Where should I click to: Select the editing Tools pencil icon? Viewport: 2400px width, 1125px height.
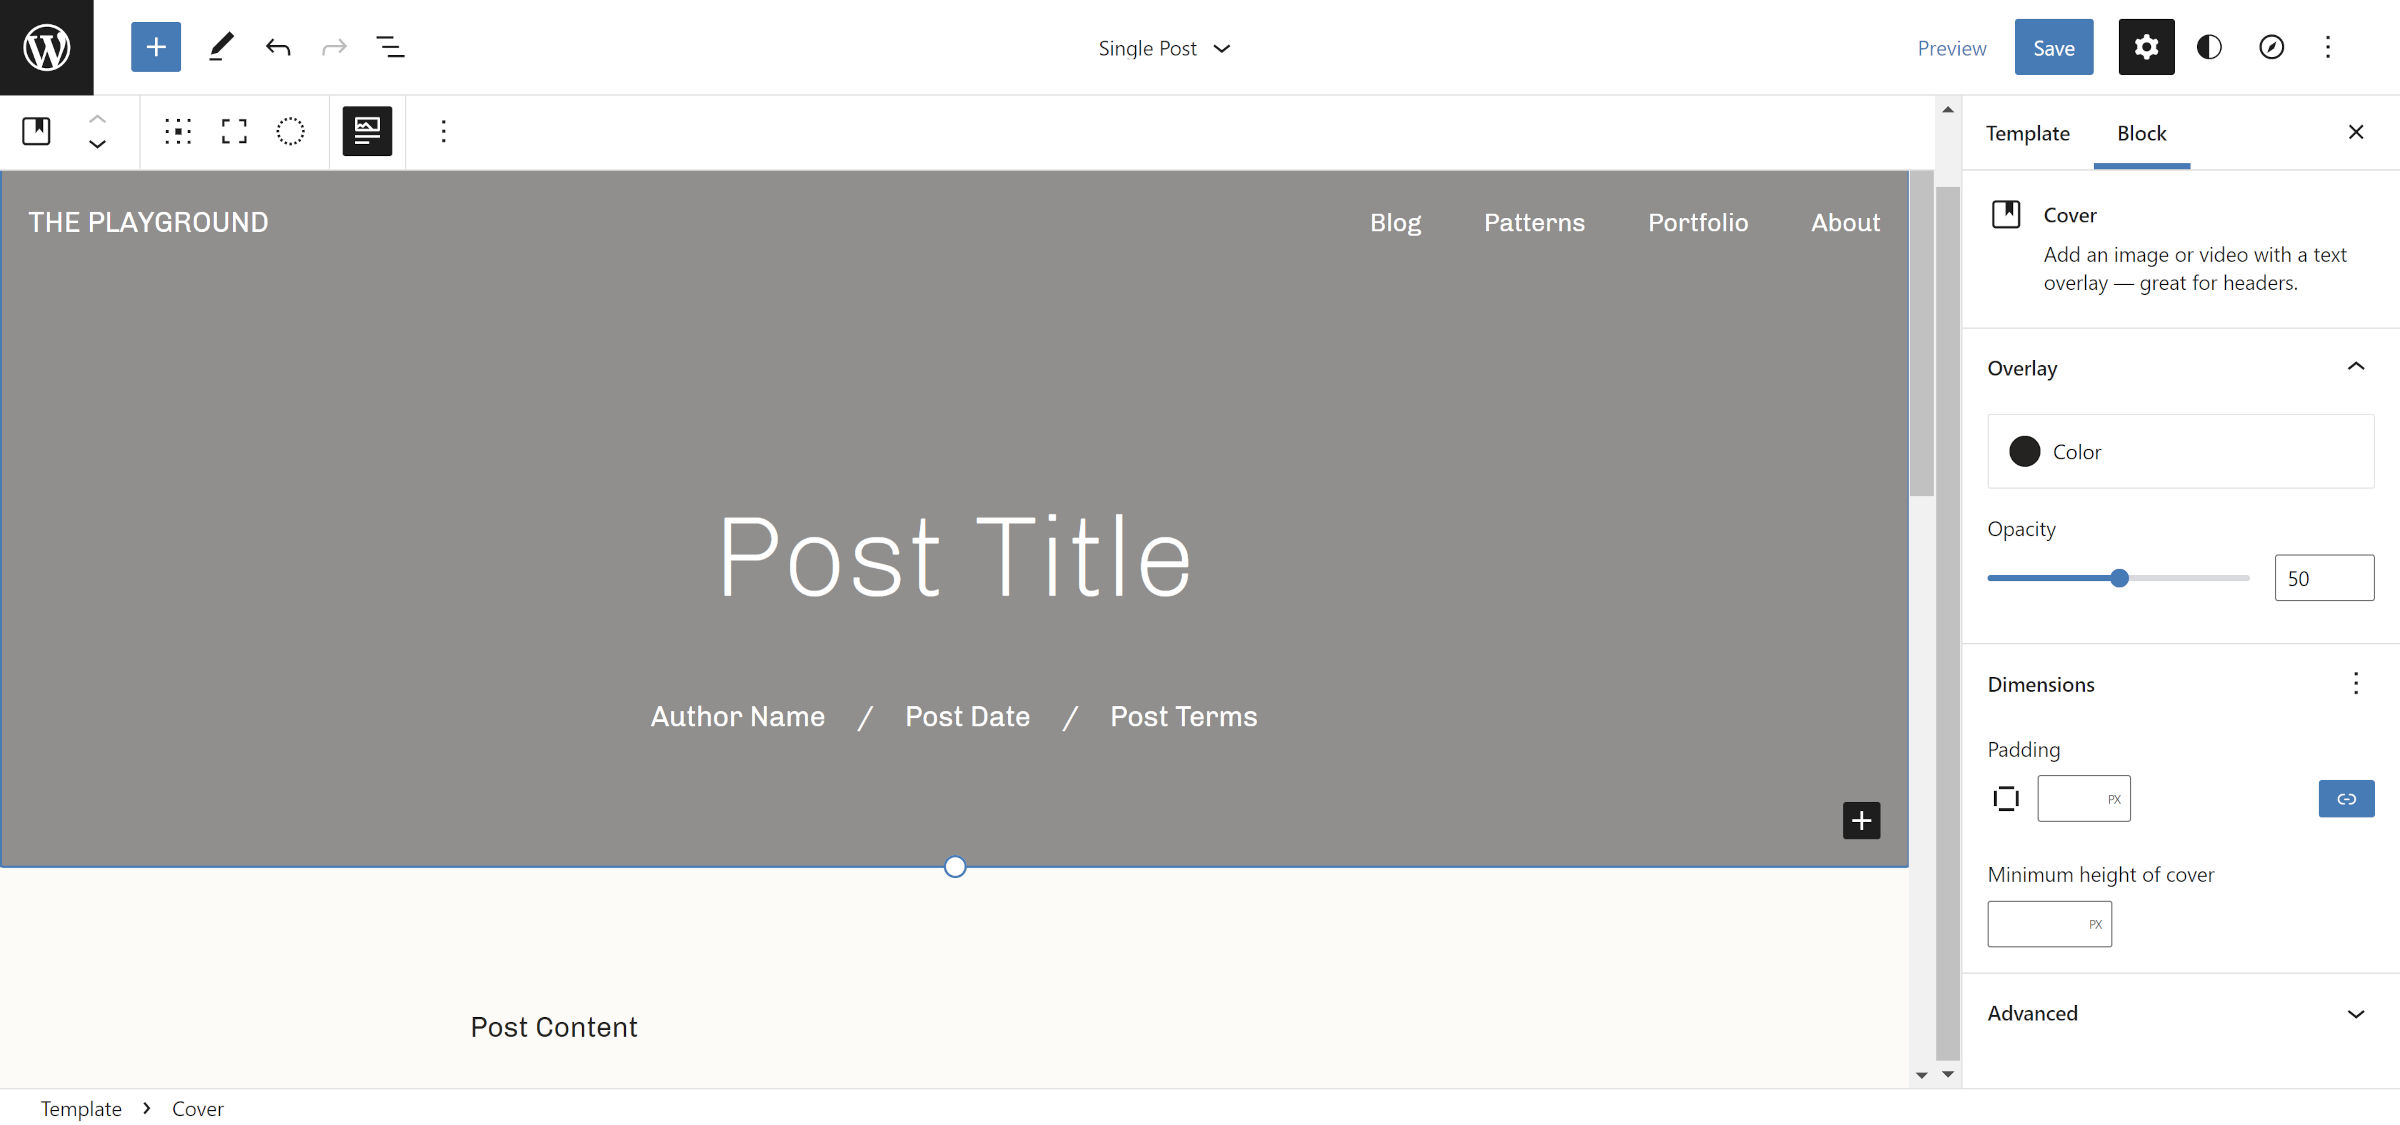[x=220, y=46]
